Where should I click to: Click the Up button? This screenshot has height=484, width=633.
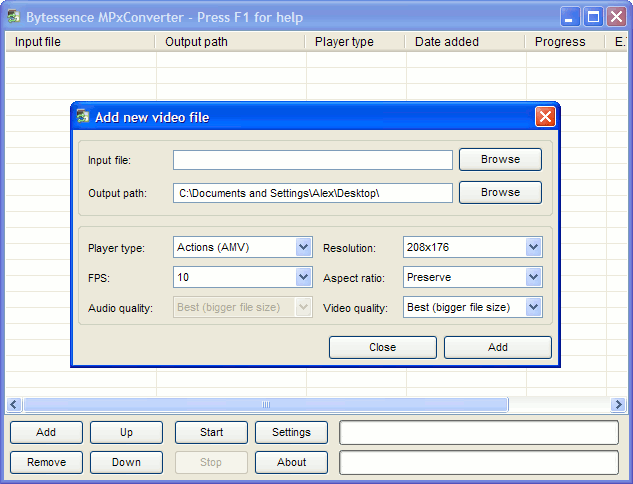(126, 432)
